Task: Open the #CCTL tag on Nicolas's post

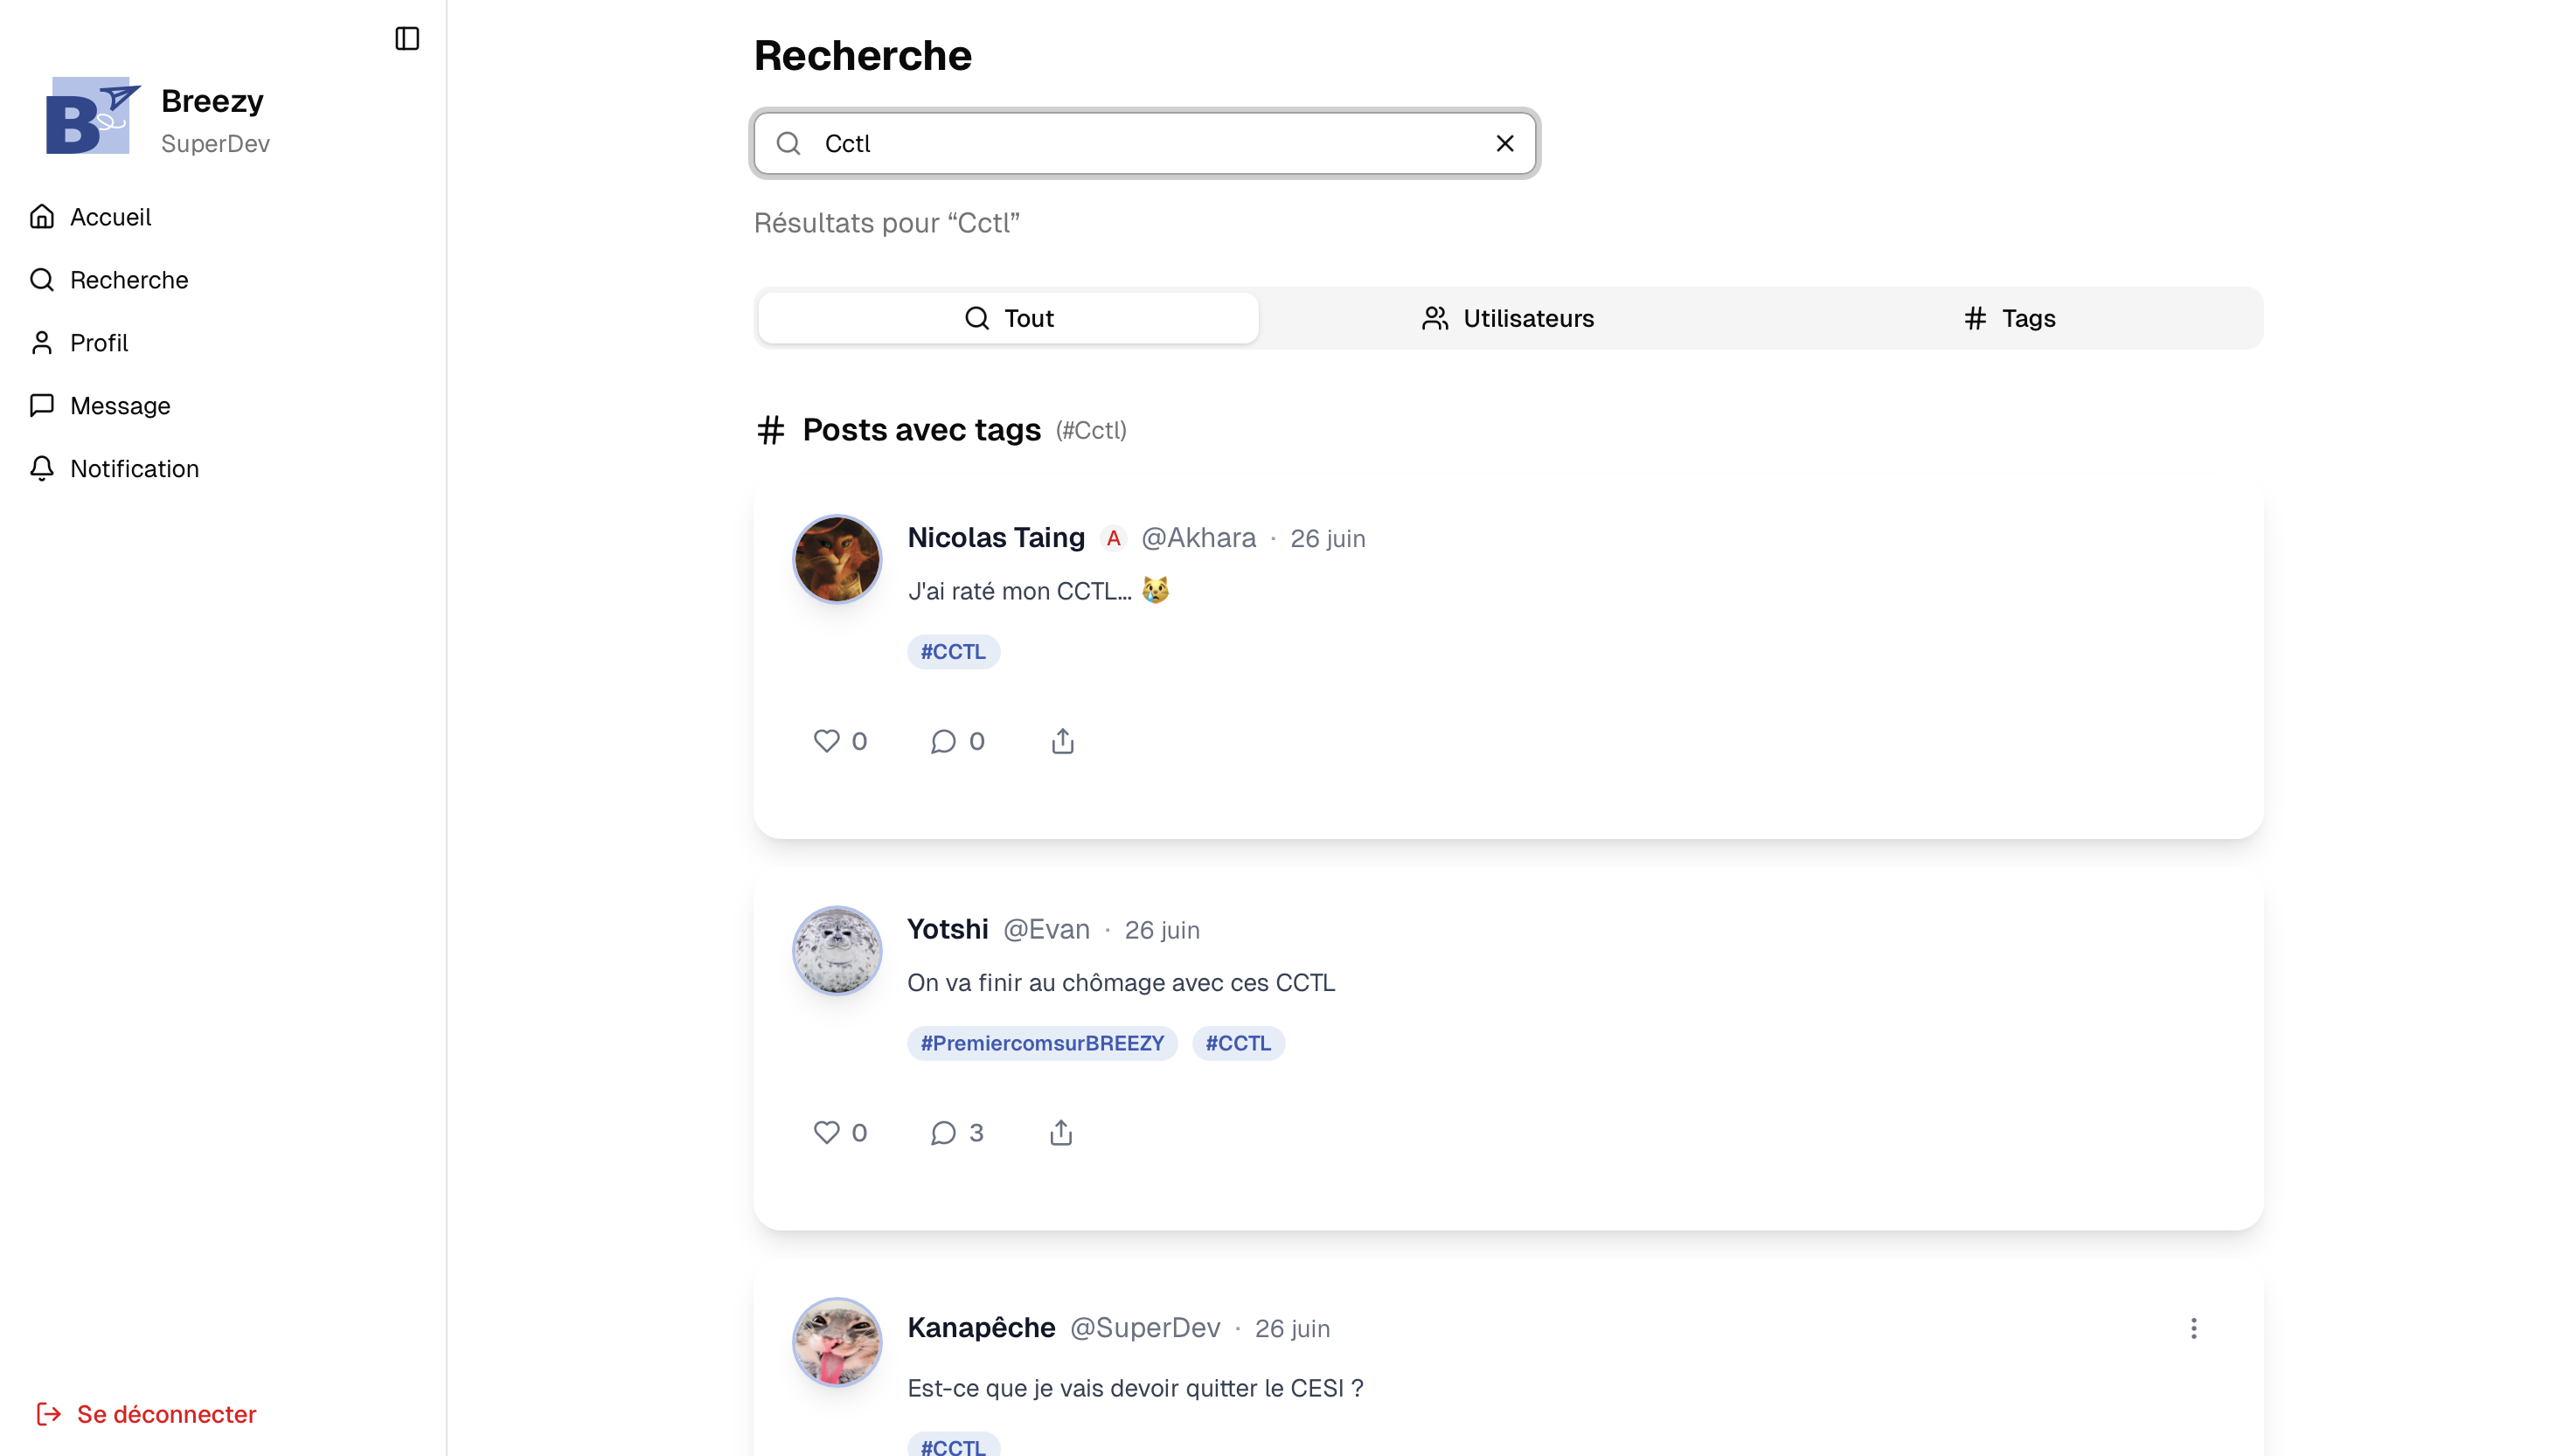Action: coord(952,651)
